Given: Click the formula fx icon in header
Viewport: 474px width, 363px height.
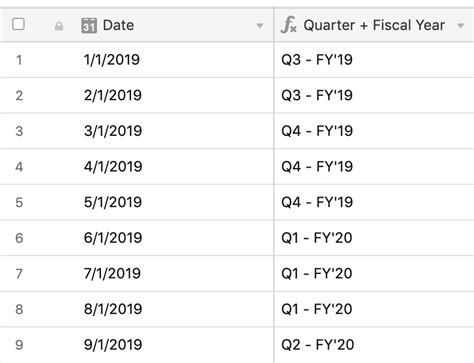Looking at the screenshot, I should click(x=289, y=25).
